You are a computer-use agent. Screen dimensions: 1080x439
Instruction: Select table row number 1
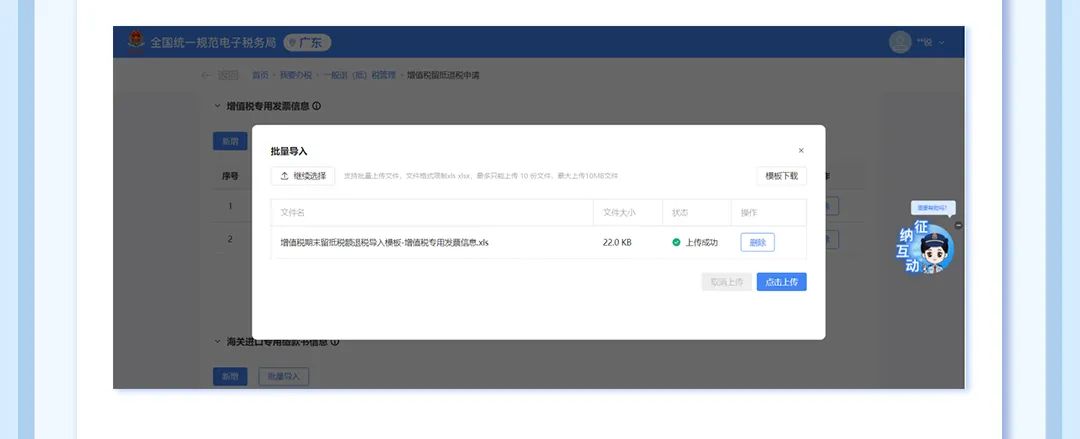[x=230, y=206]
